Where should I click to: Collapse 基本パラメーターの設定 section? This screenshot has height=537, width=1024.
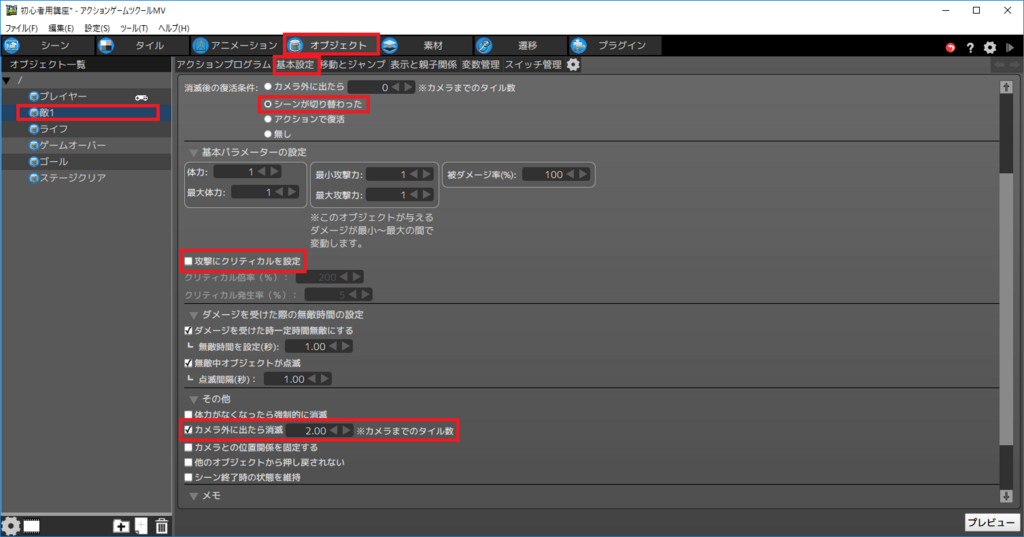pos(193,153)
